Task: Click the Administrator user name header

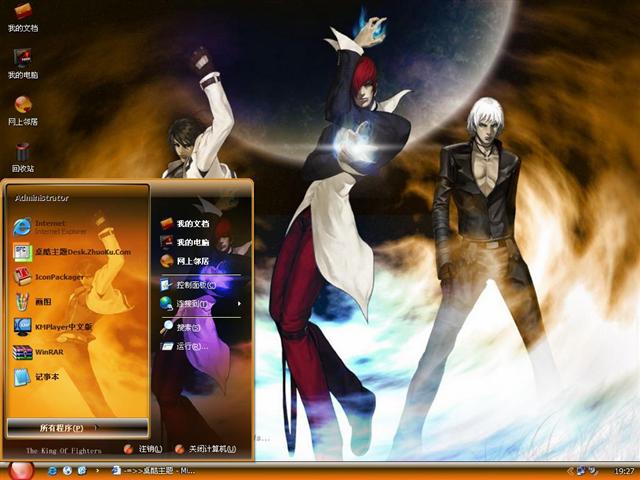Action: point(42,198)
